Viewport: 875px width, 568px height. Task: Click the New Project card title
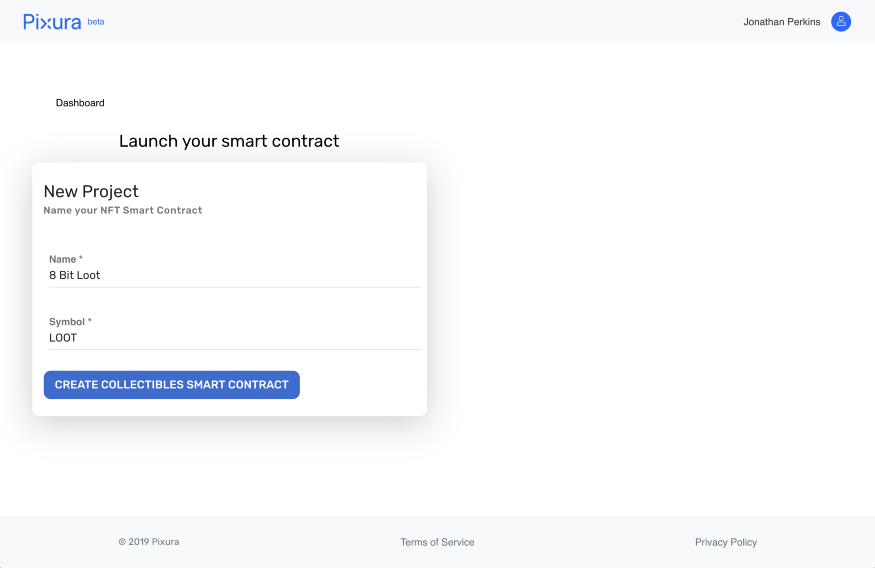91,191
